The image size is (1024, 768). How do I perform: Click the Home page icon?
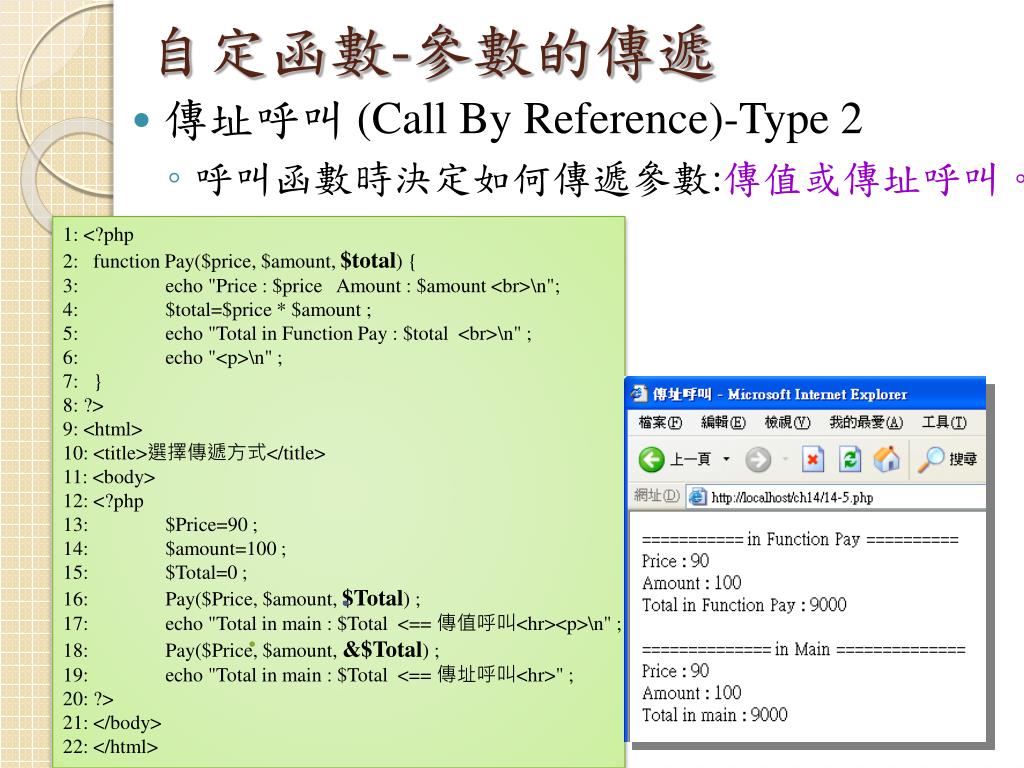click(886, 459)
